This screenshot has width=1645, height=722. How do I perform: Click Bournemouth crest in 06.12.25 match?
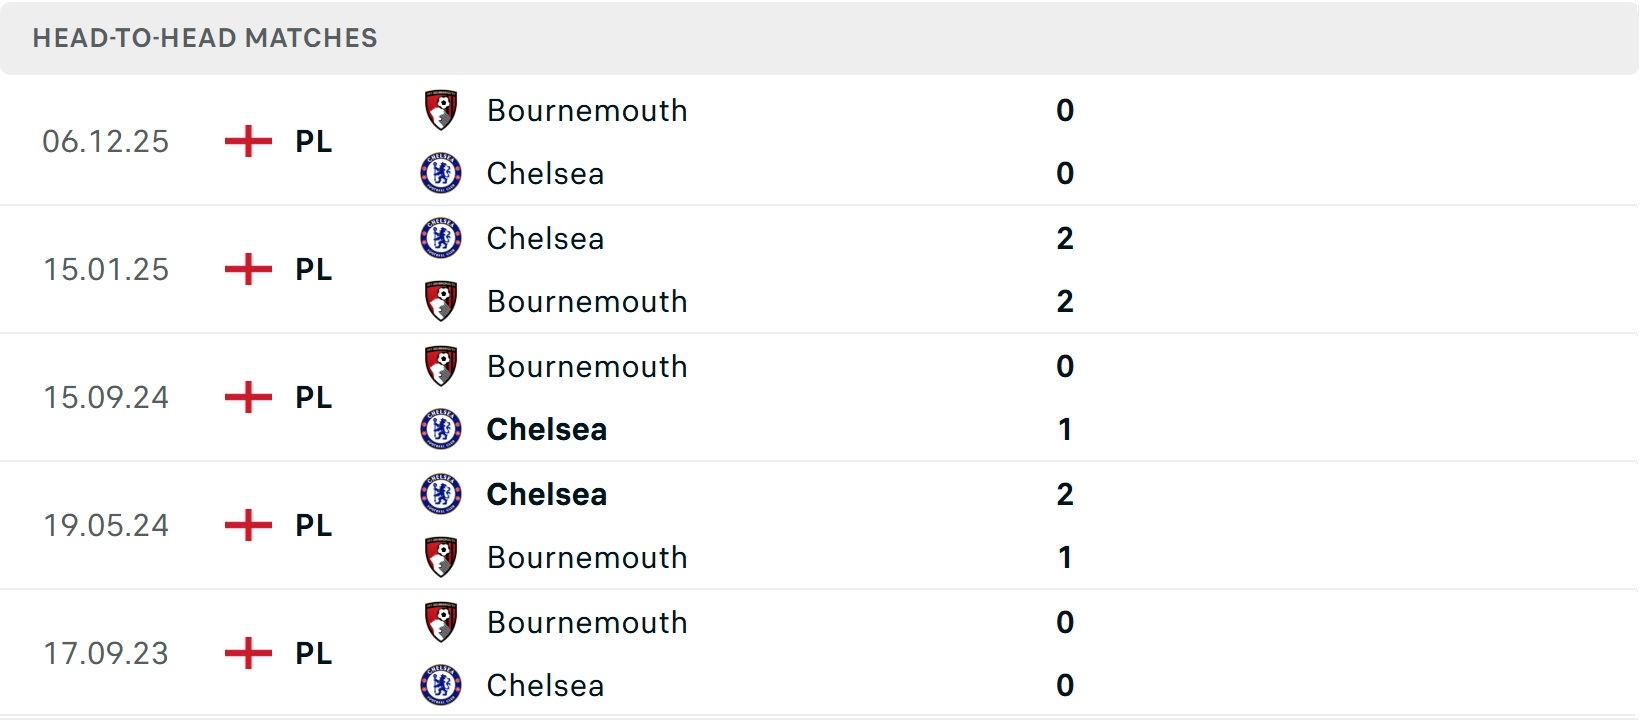coord(441,111)
